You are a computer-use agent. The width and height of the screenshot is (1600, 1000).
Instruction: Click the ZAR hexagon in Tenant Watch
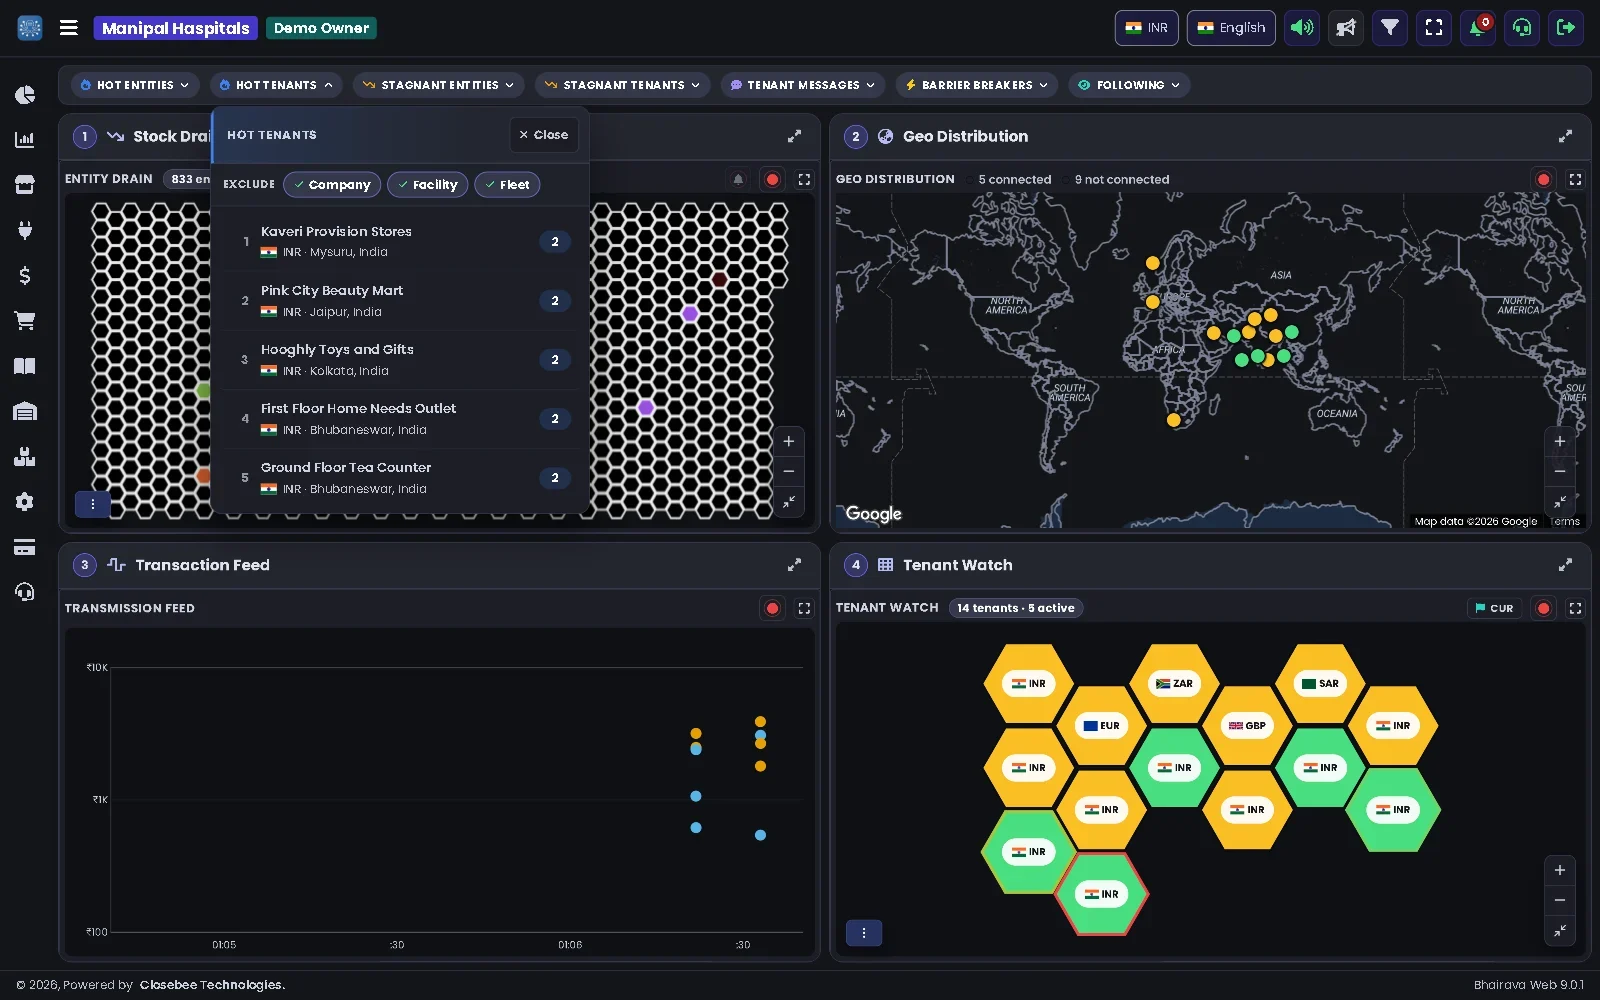point(1174,684)
